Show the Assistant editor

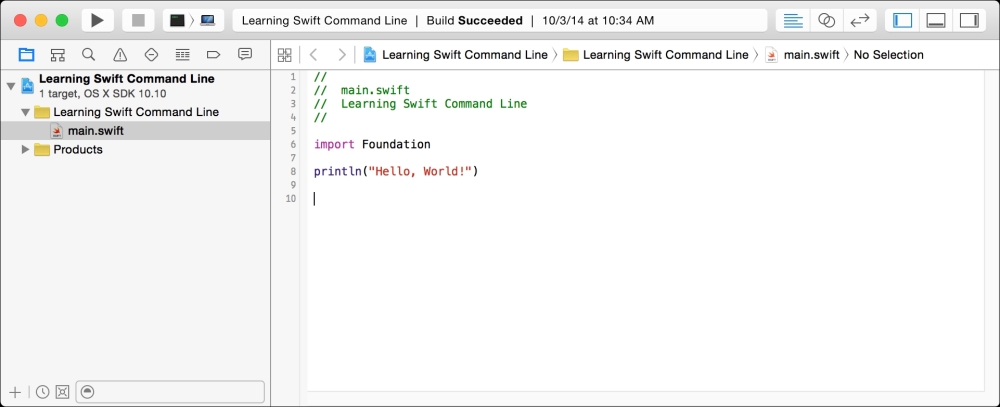(827, 20)
